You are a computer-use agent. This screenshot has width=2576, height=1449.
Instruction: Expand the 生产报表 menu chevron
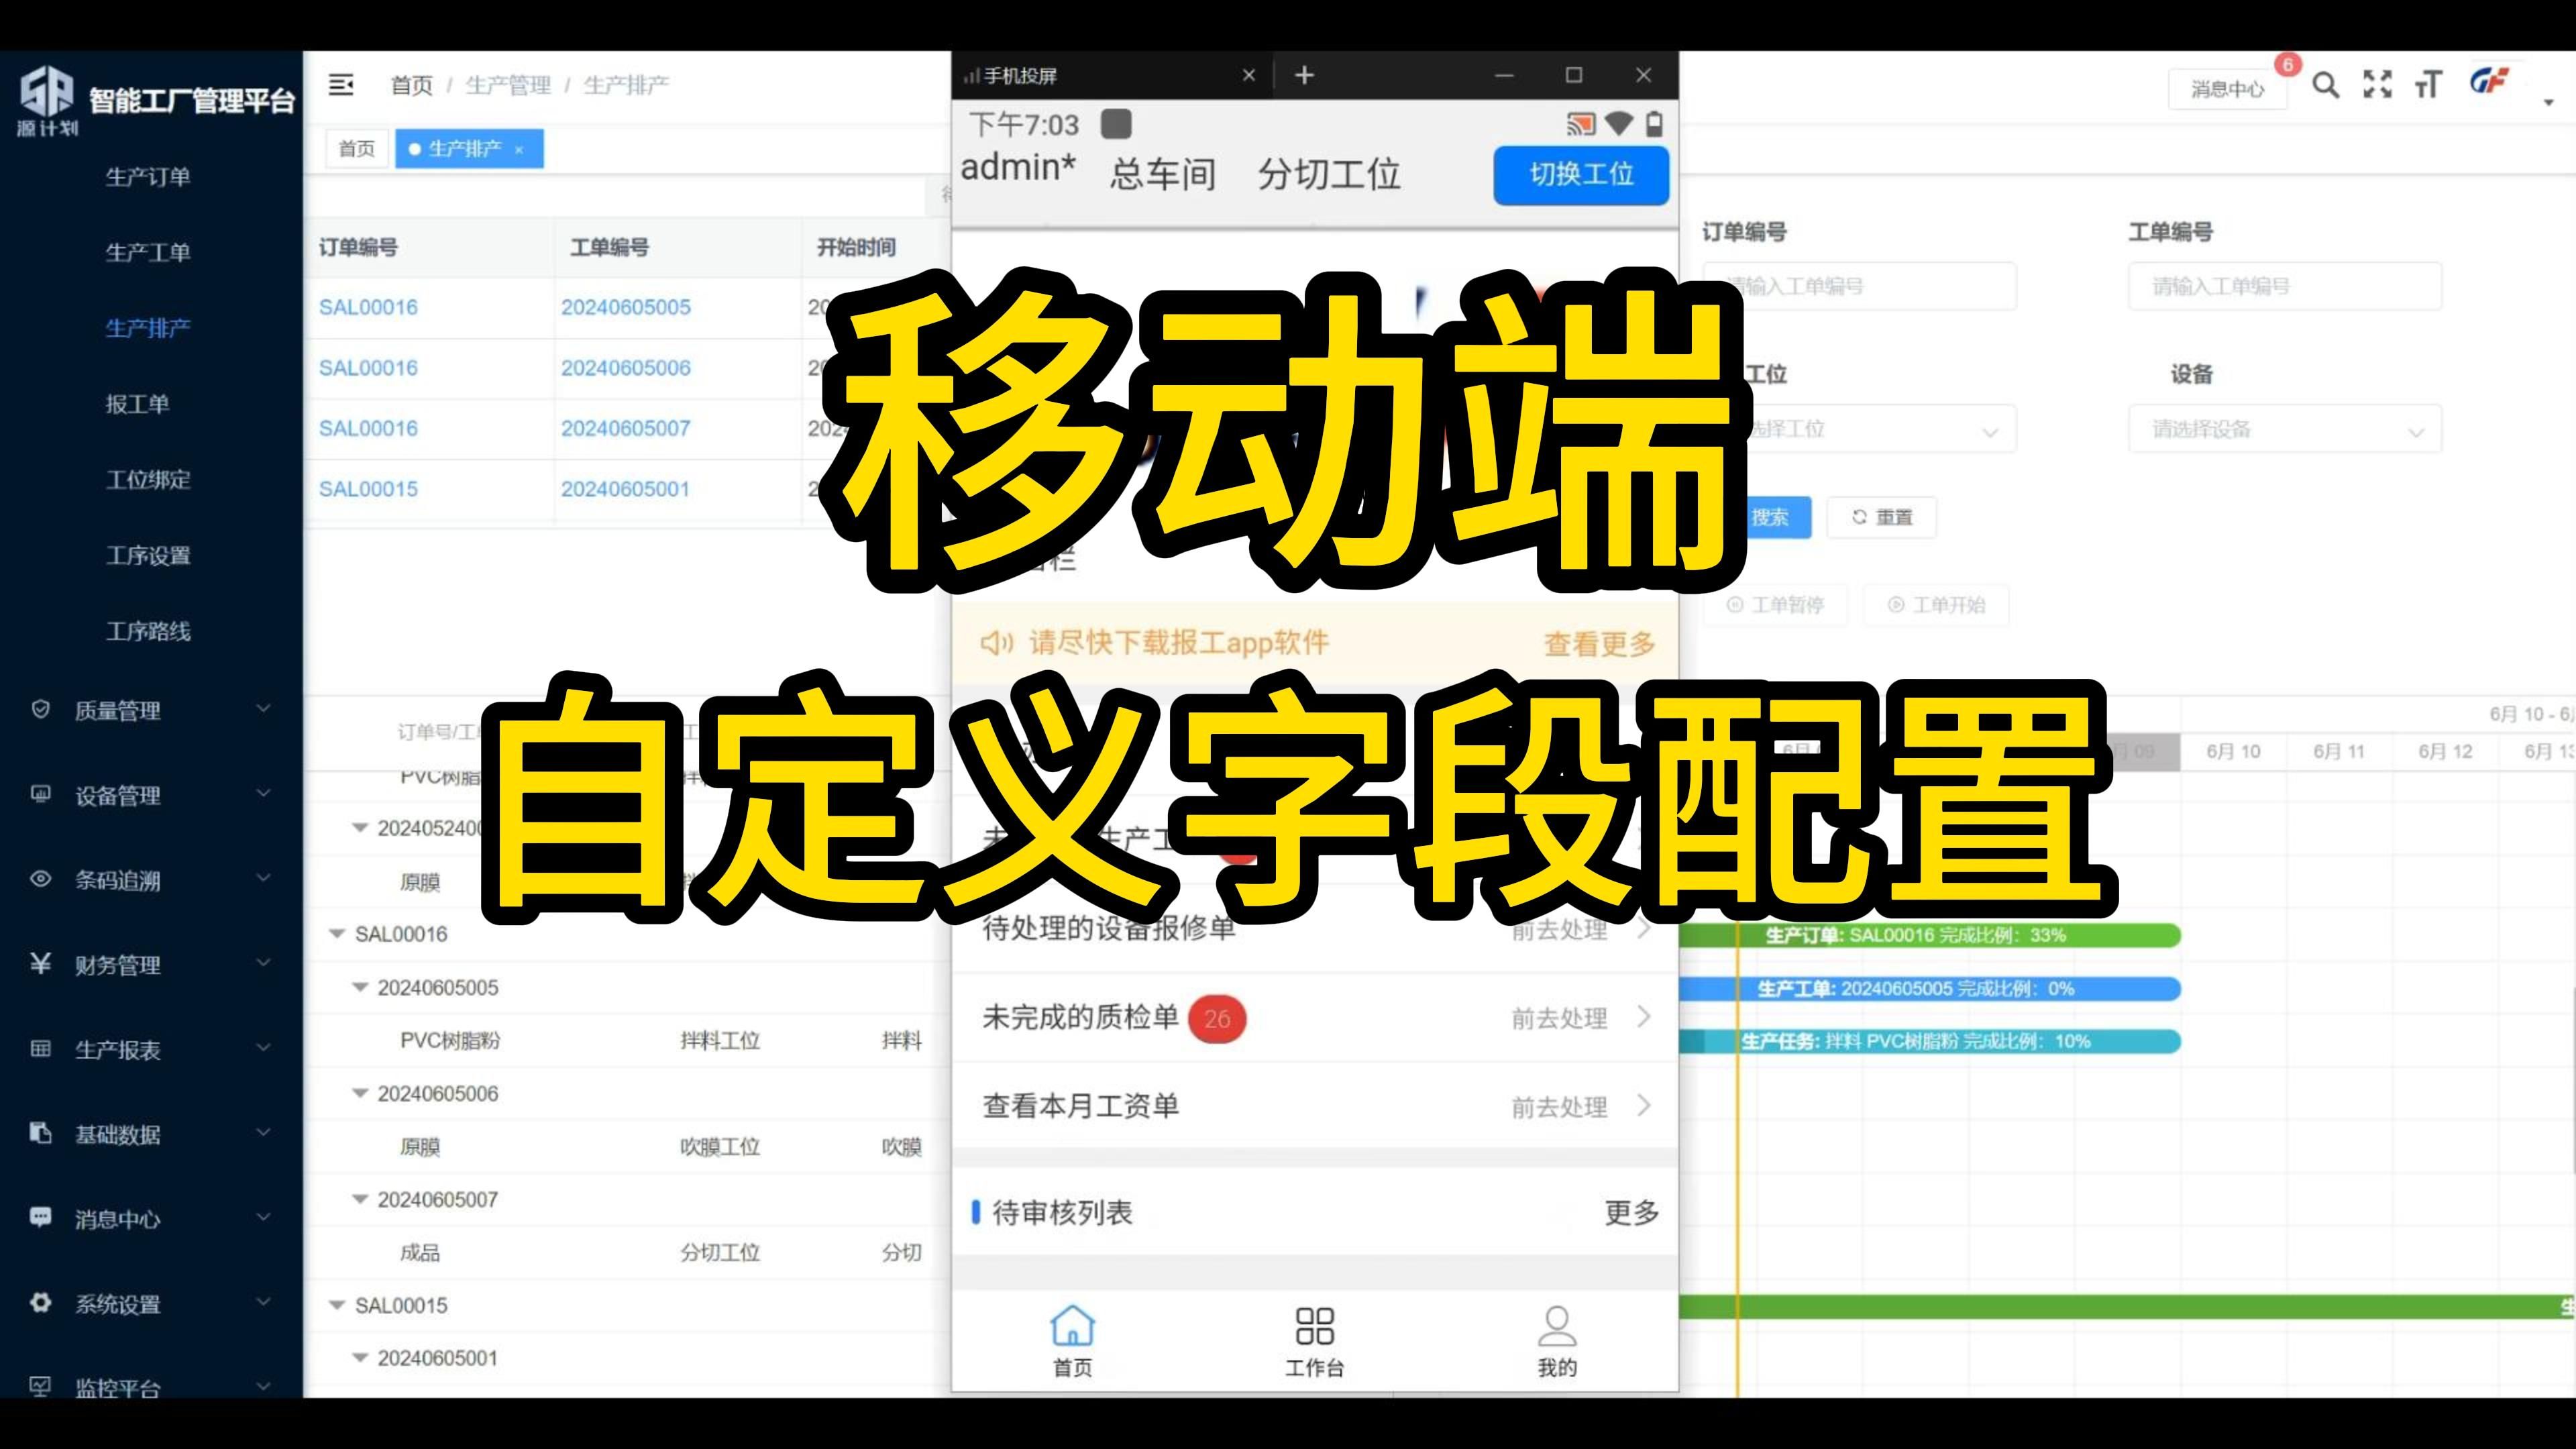pos(263,1048)
